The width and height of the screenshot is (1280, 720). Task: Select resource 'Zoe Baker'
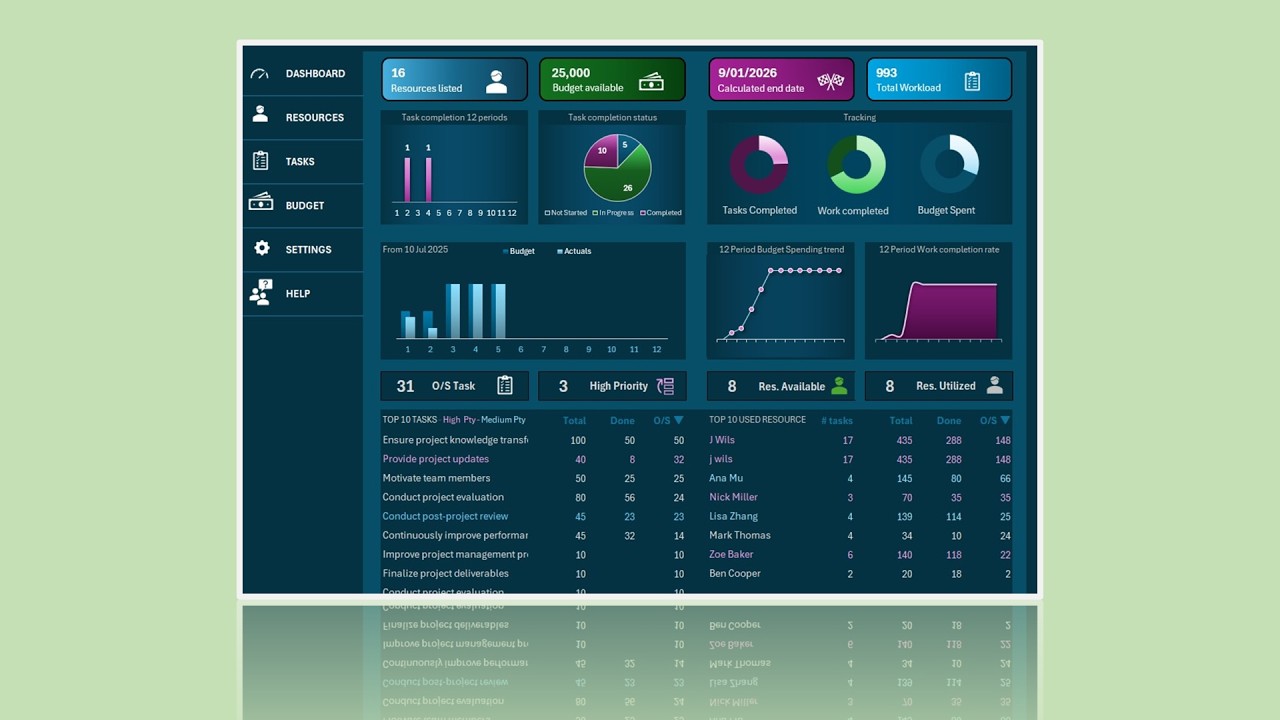[x=731, y=554]
